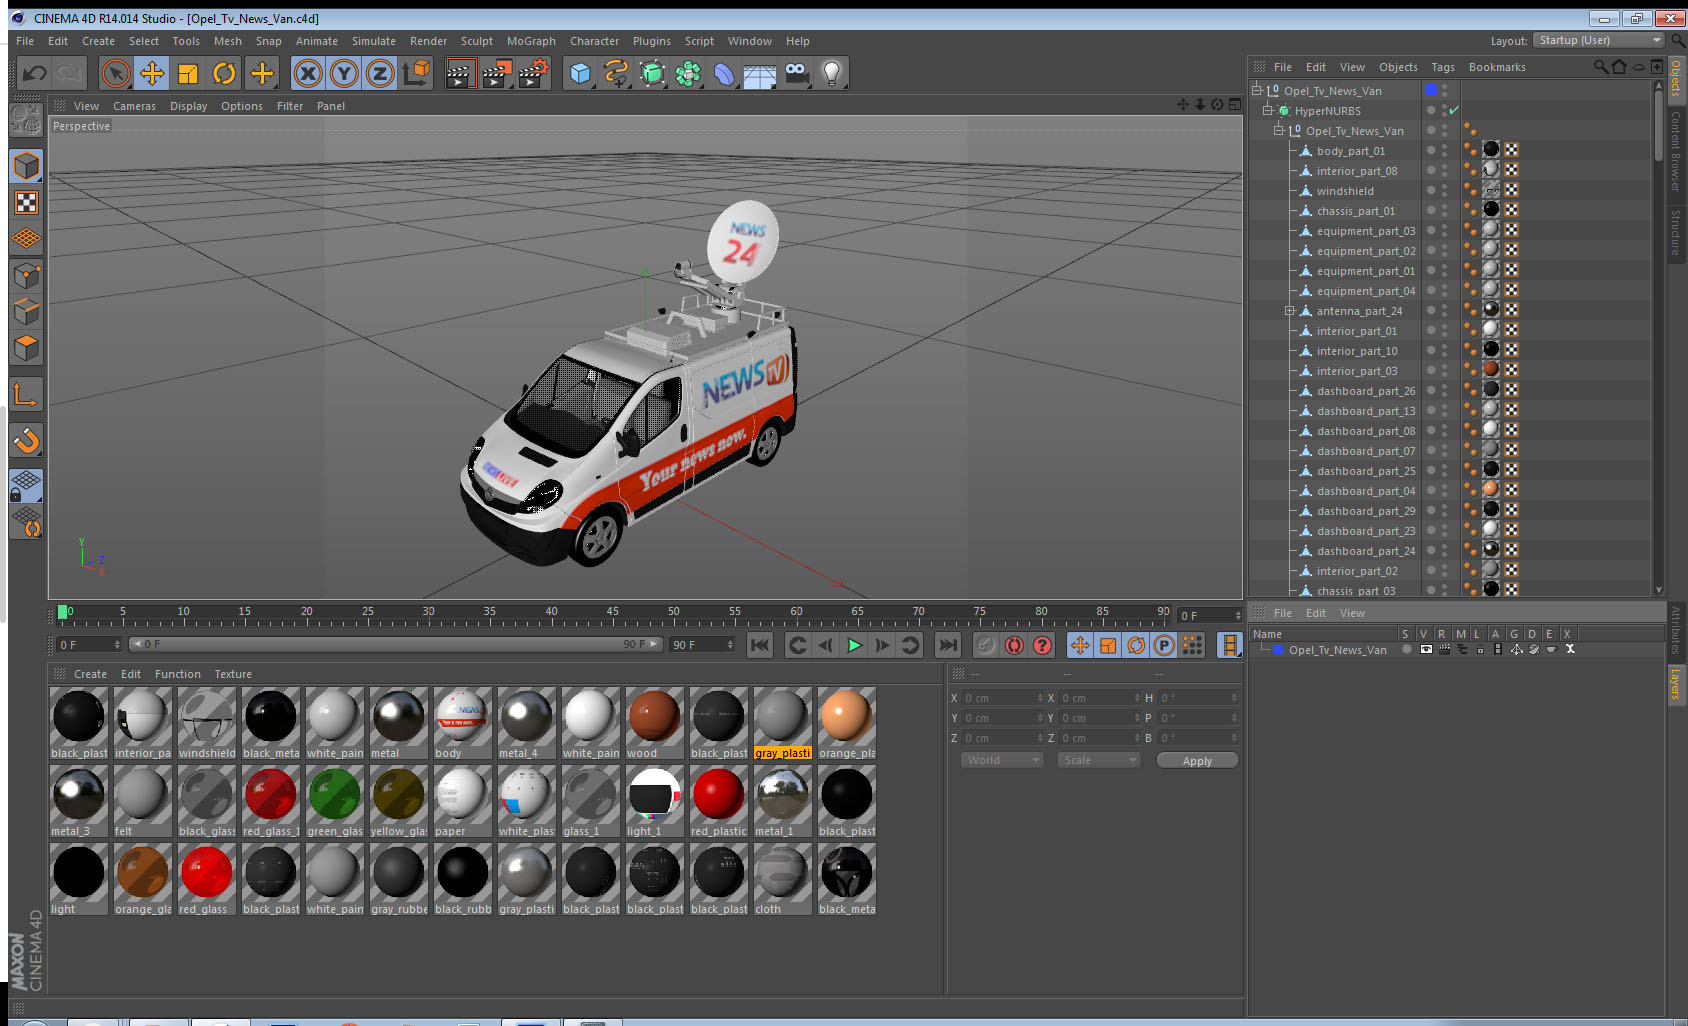Select dashboard_part_26 in object tree

point(1365,391)
